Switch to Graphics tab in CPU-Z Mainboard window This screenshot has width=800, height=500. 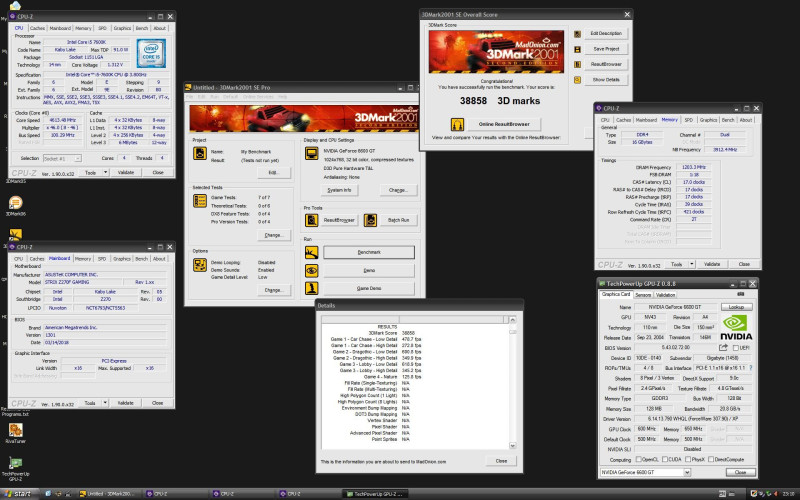click(x=121, y=259)
